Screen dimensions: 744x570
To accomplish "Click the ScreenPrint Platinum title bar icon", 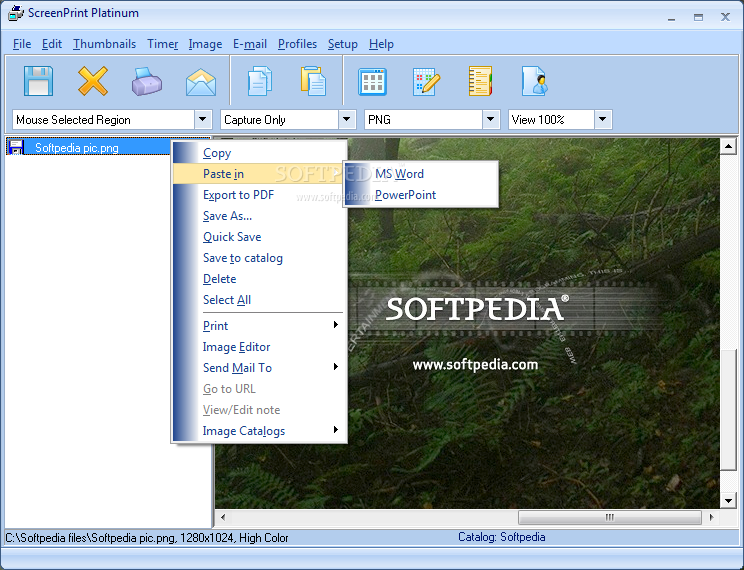I will [x=16, y=13].
